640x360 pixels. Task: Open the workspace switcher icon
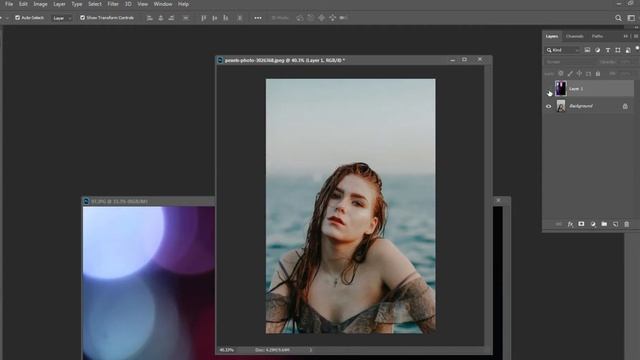(631, 18)
